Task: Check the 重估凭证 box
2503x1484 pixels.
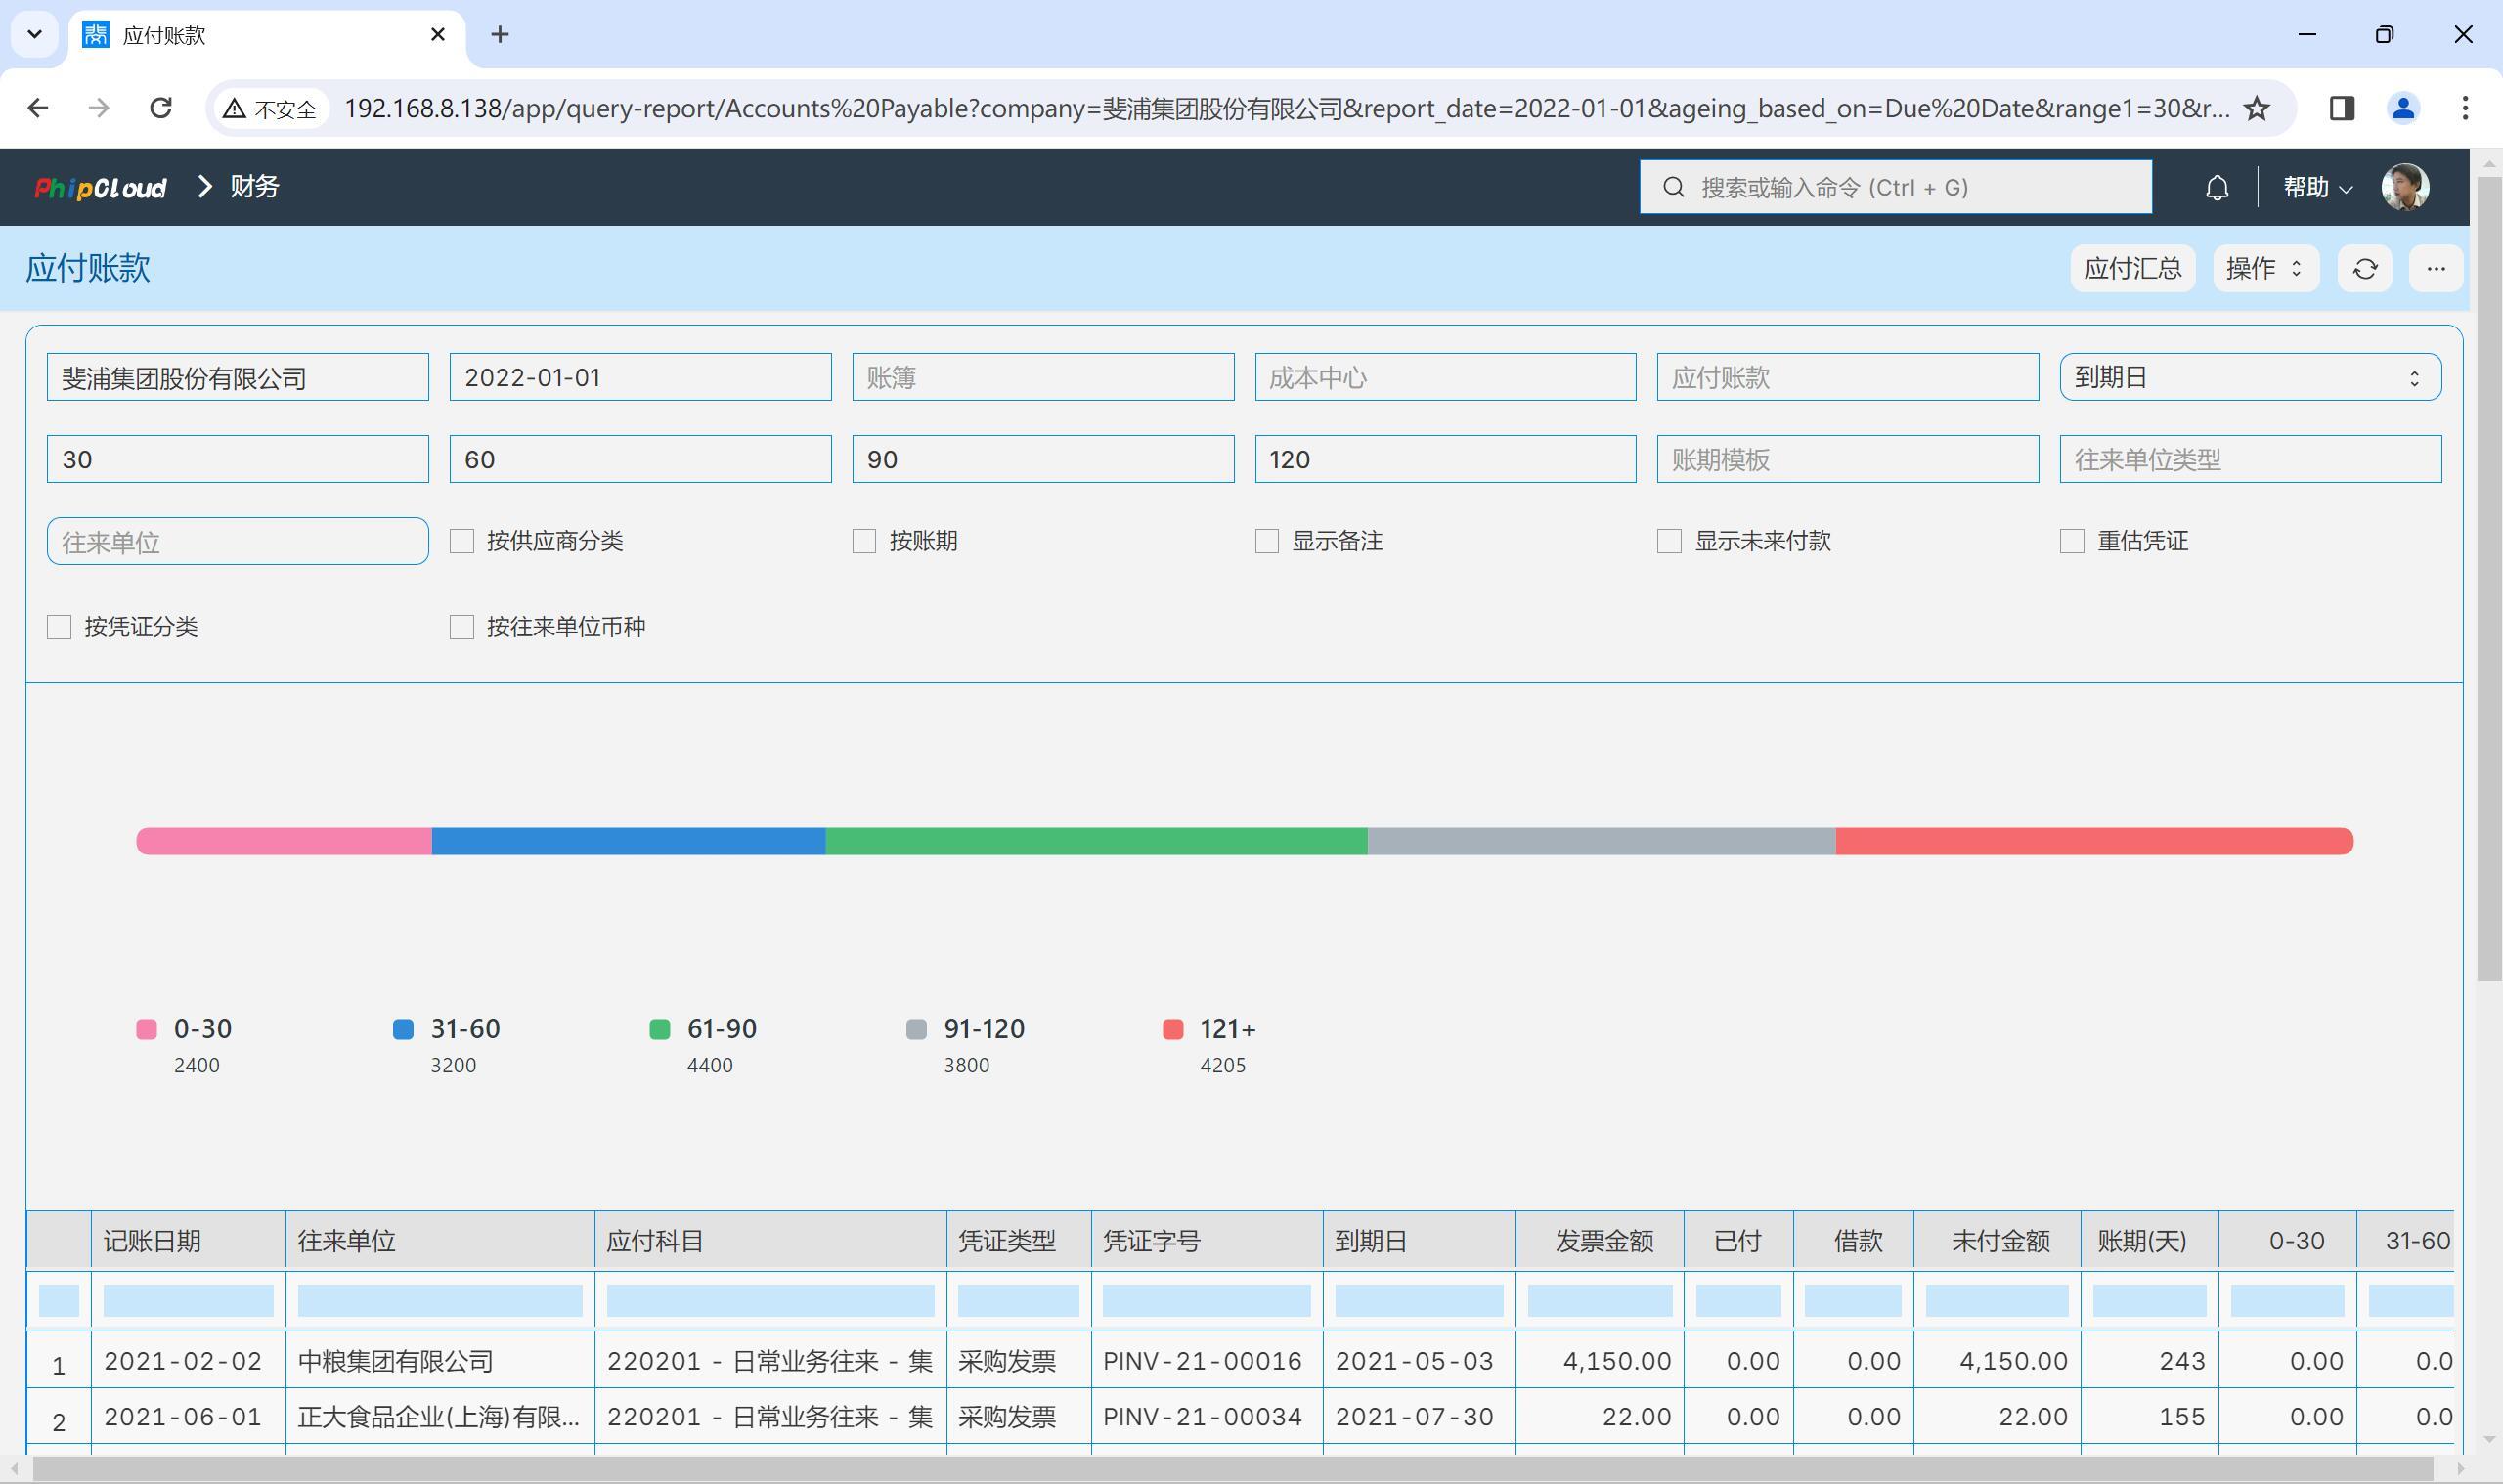Action: click(x=2072, y=541)
